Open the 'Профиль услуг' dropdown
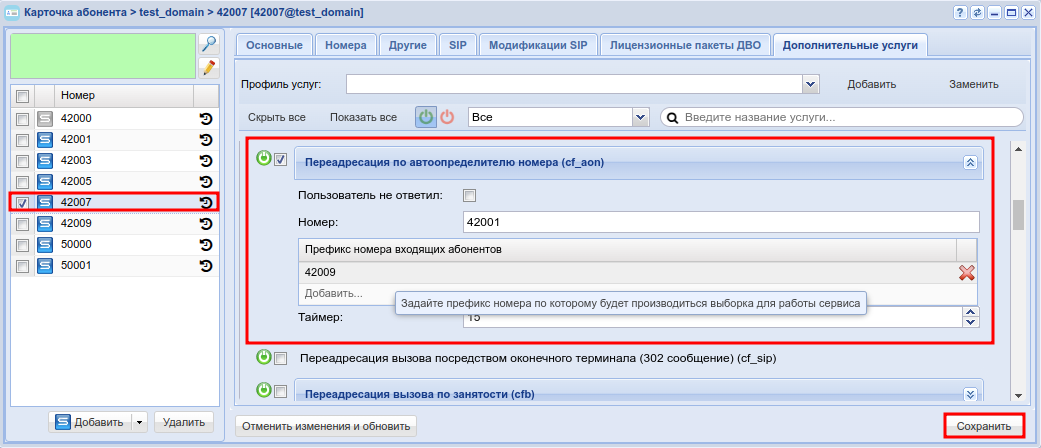Image resolution: width=1041 pixels, height=448 pixels. pyautogui.click(x=811, y=85)
